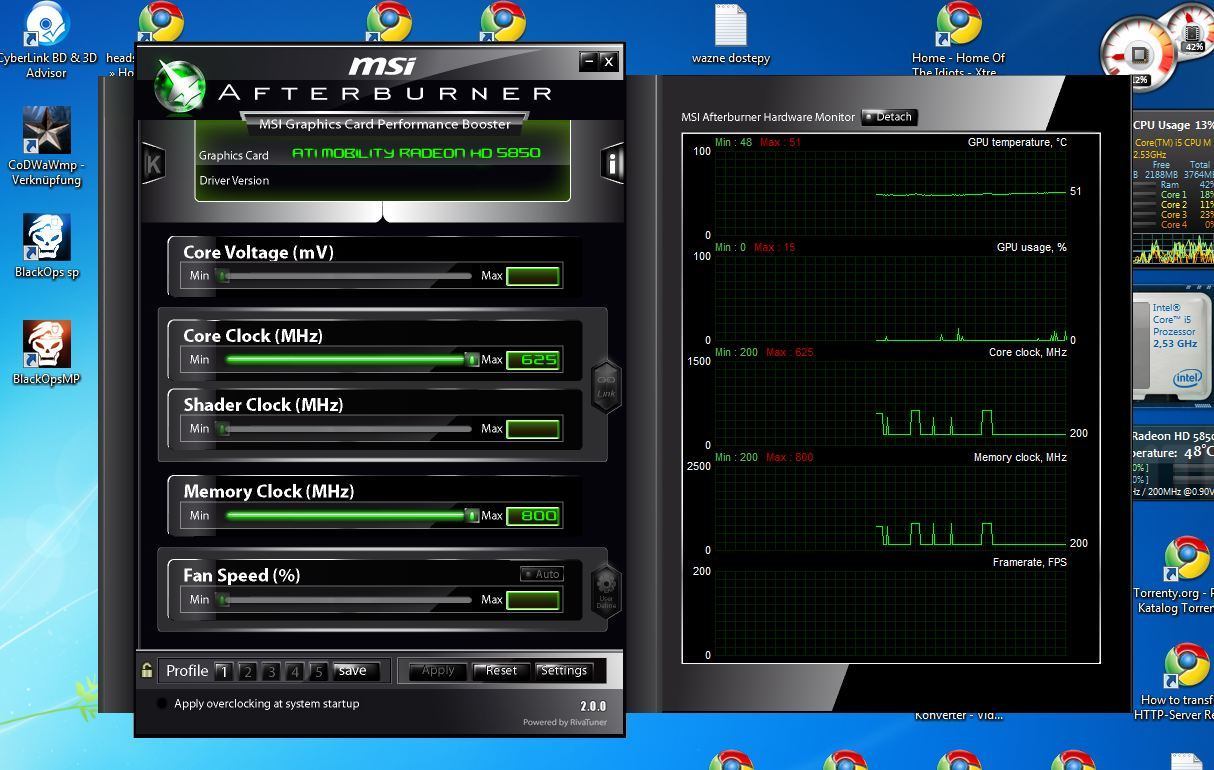This screenshot has height=770, width=1214.
Task: Click the Memory Clock slider handle
Action: point(472,515)
